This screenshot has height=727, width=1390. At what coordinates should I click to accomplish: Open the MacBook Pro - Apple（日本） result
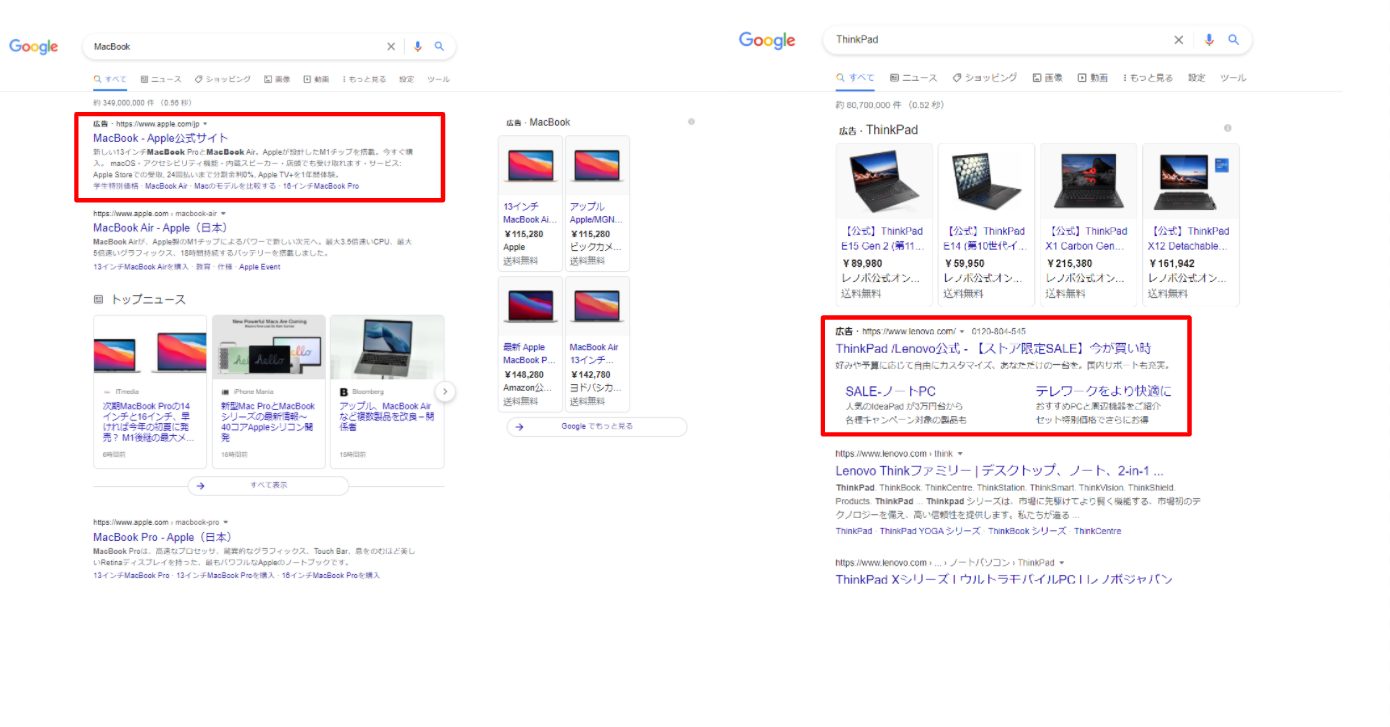162,537
